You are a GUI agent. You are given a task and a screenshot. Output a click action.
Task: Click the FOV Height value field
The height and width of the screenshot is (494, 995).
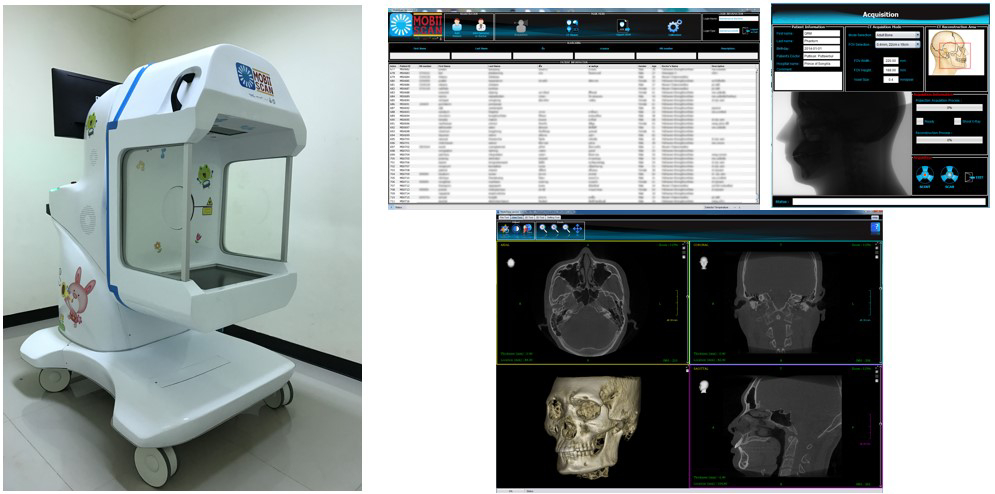[891, 70]
